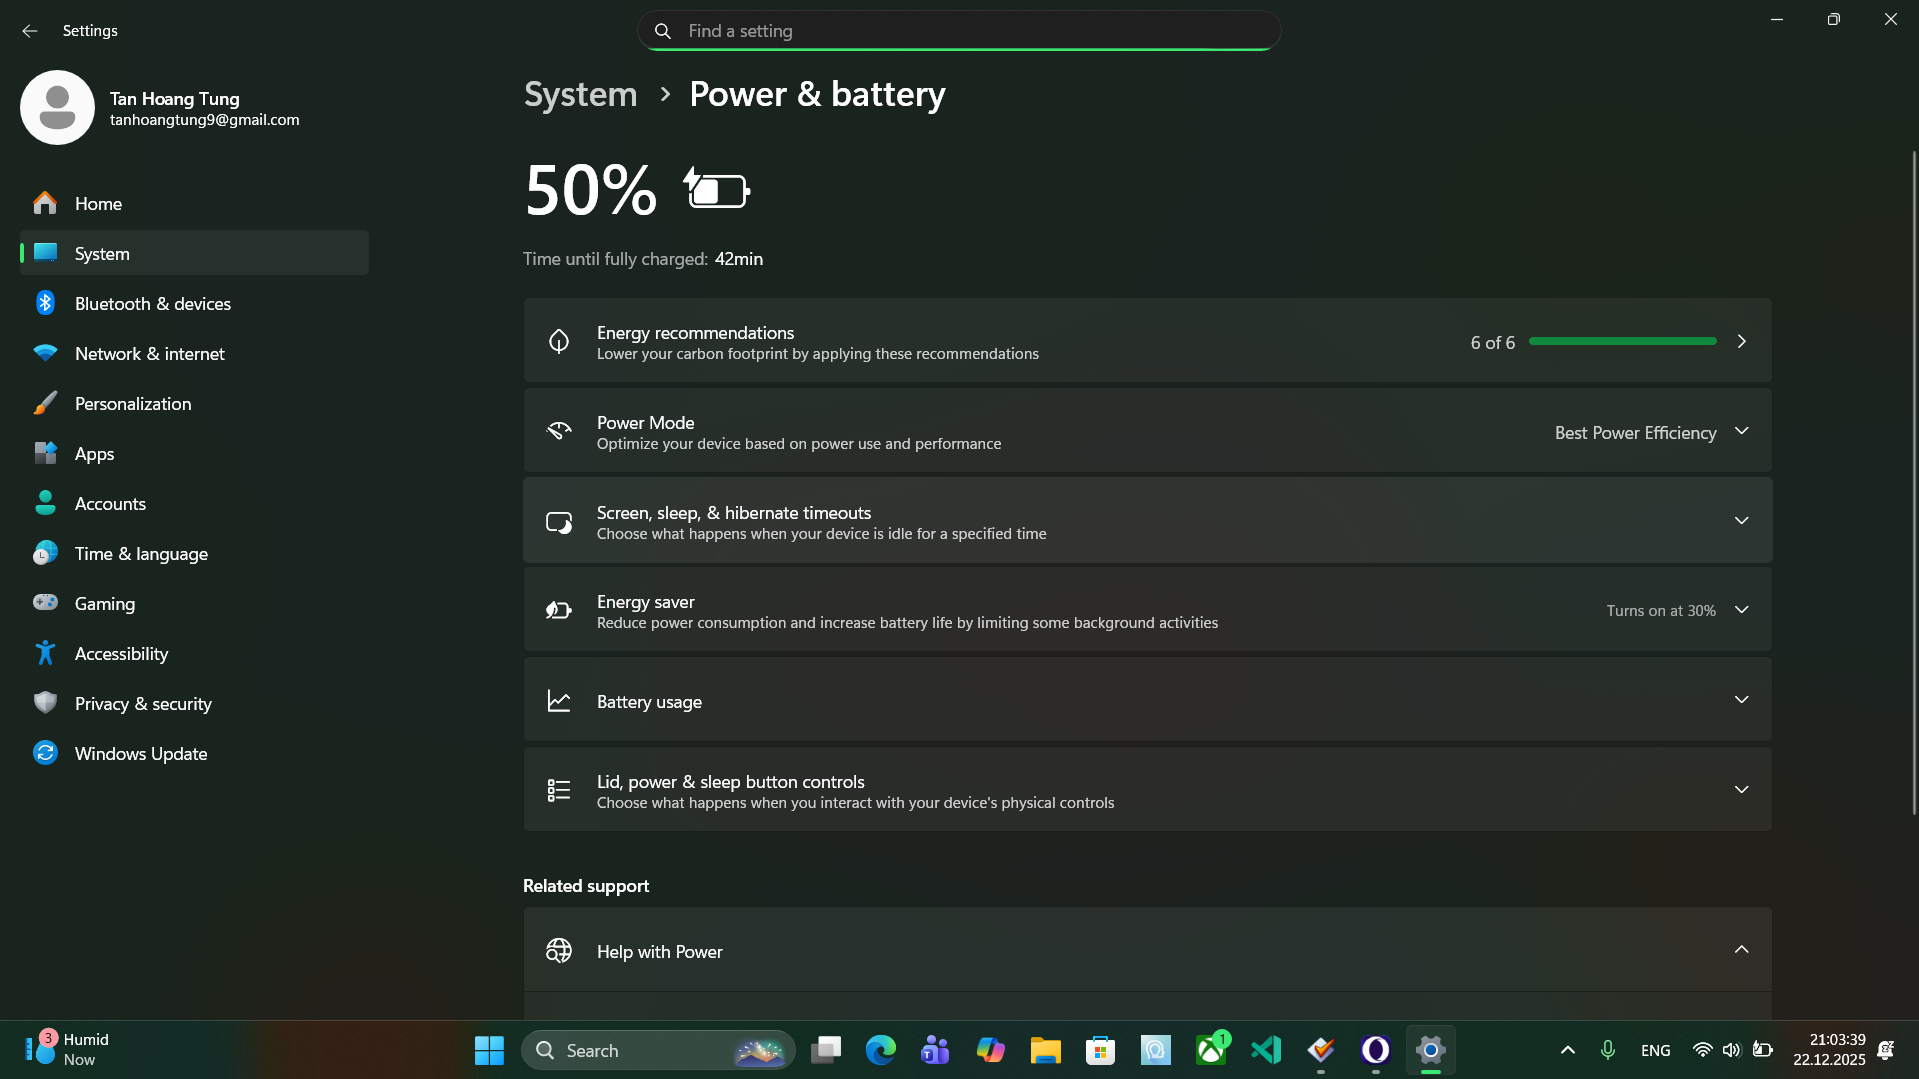Screen dimensions: 1919x1079
Task: Click the battery tray icon
Action: pyautogui.click(x=1762, y=1050)
